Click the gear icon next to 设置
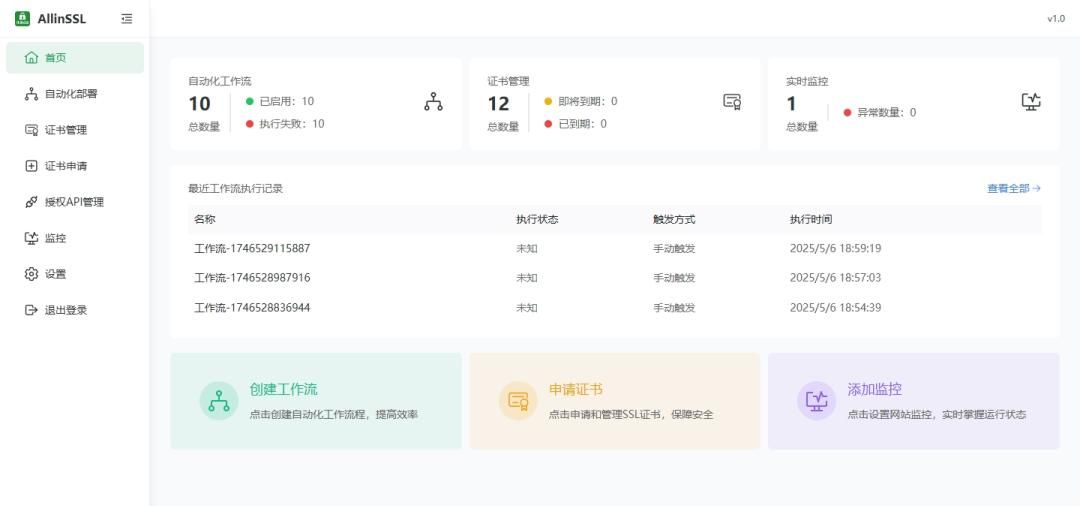Image resolution: width=1080 pixels, height=506 pixels. (x=31, y=274)
